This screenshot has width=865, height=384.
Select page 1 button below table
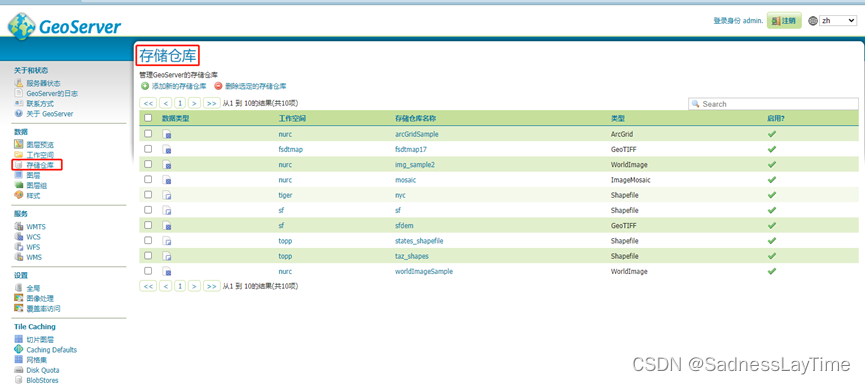point(180,286)
